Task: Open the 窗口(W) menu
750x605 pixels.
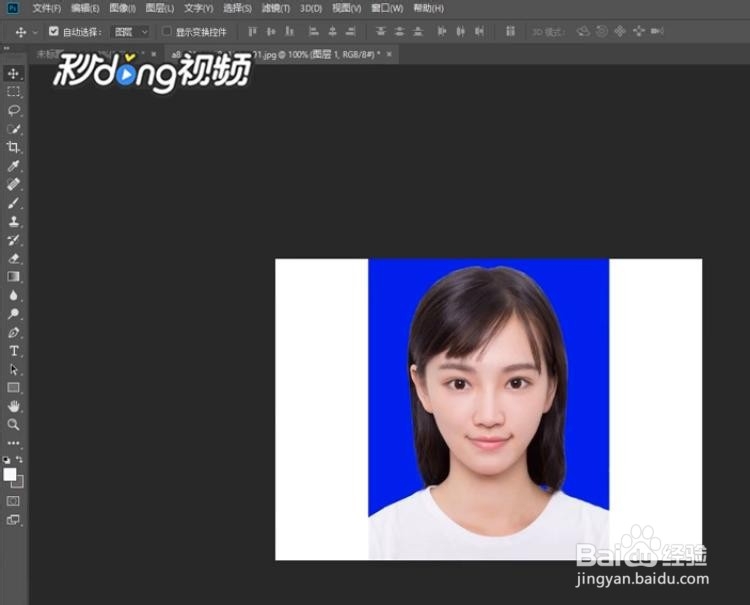Action: tap(387, 8)
